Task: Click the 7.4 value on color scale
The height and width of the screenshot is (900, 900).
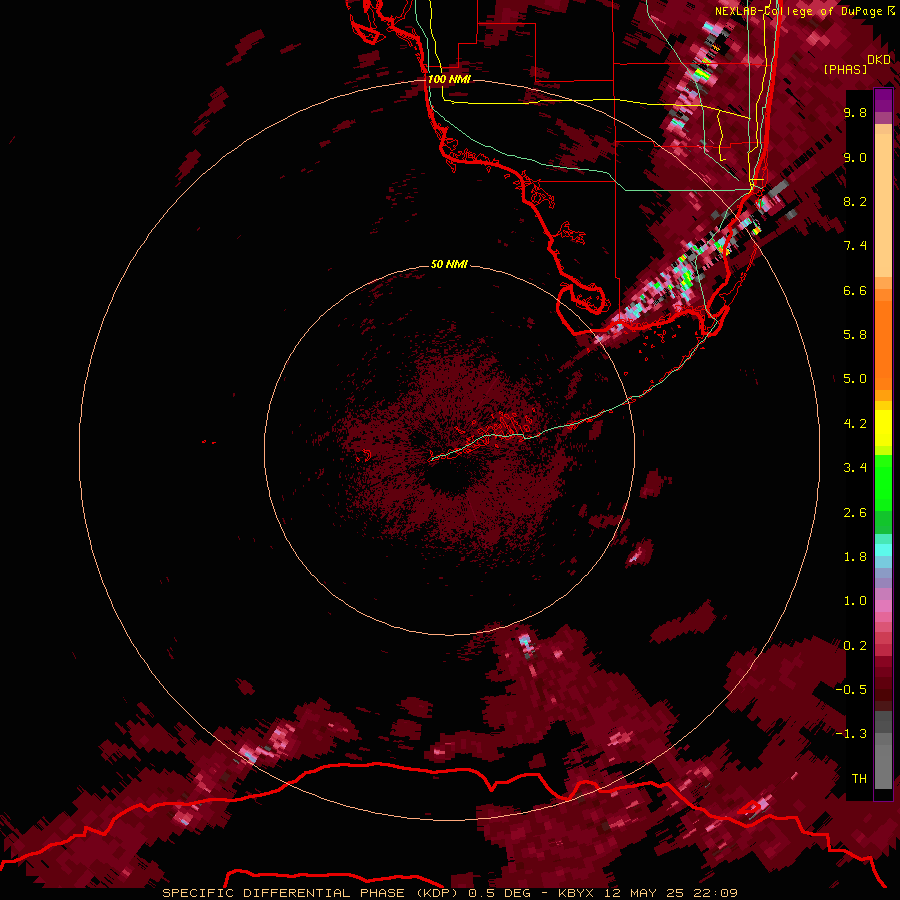Action: 855,246
